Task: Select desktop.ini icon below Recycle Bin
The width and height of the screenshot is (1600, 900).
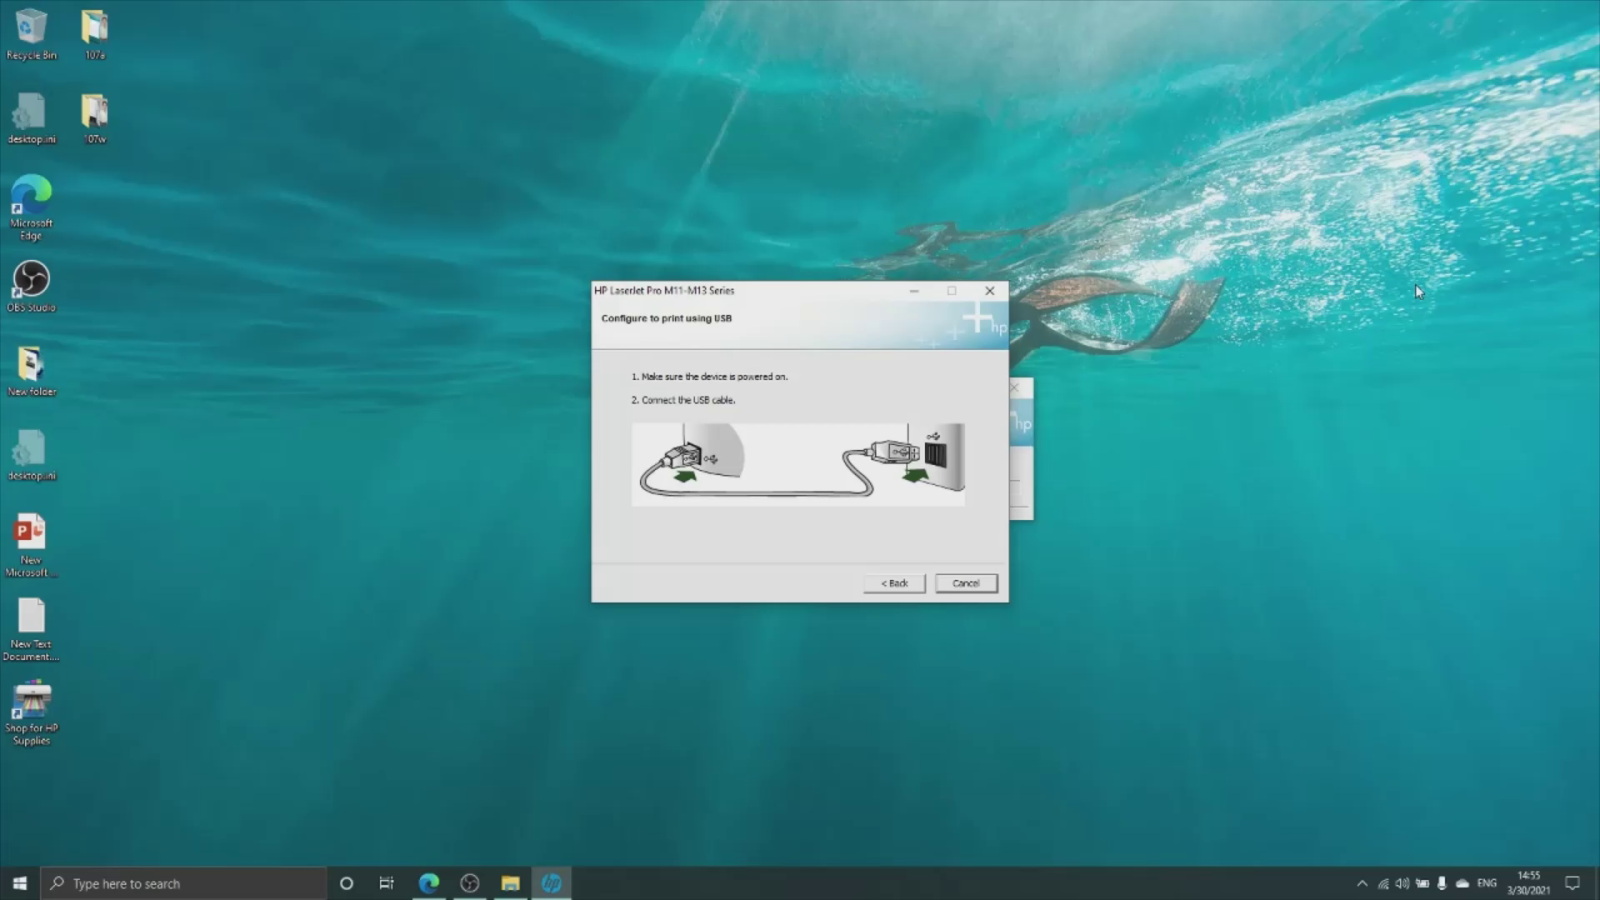Action: [x=31, y=119]
